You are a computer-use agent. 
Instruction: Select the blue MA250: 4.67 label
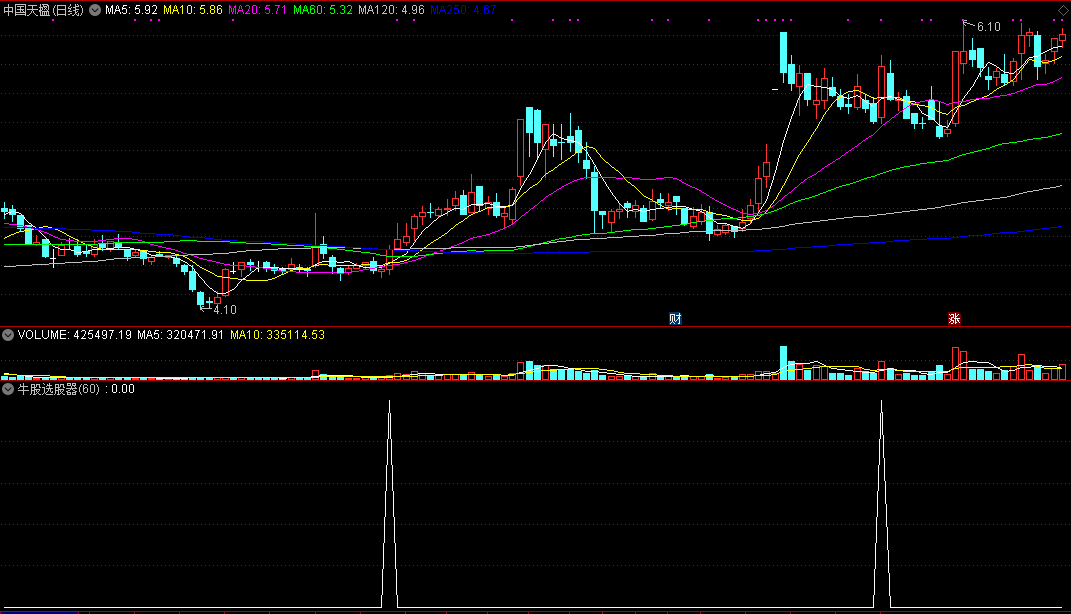pos(463,10)
